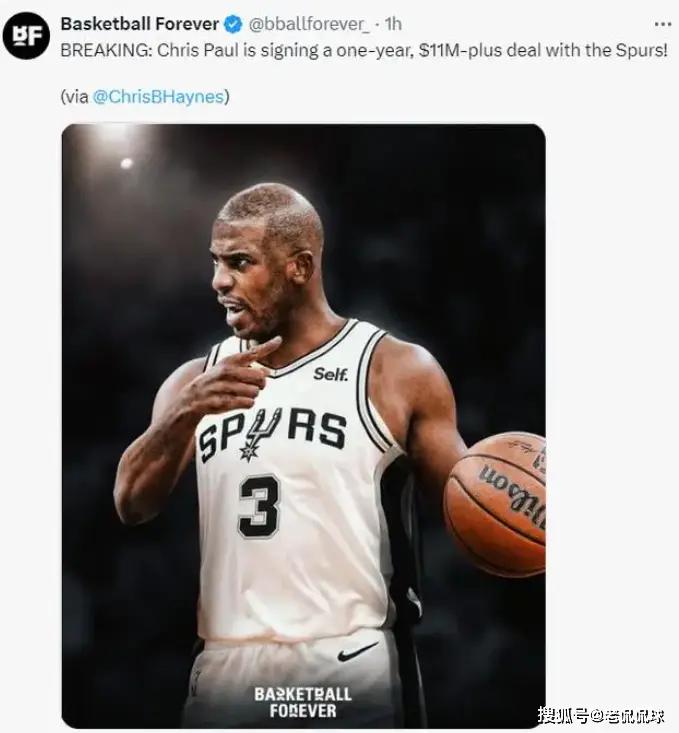679x733 pixels.
Task: Click the Basketball Forever watermark in image
Action: point(303,702)
